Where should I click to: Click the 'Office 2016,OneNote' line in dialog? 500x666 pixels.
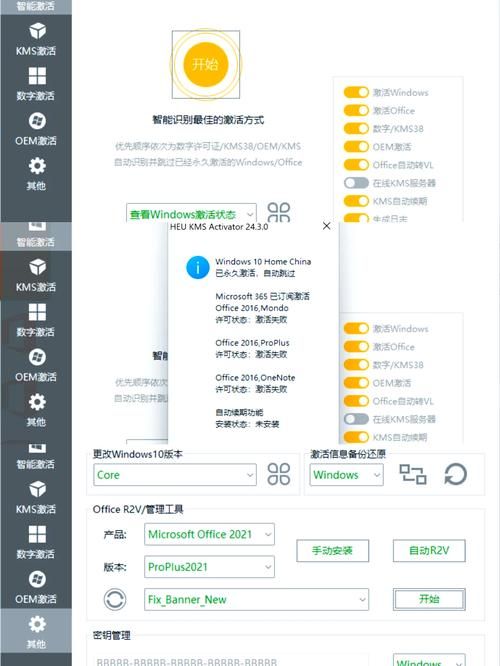pos(255,378)
